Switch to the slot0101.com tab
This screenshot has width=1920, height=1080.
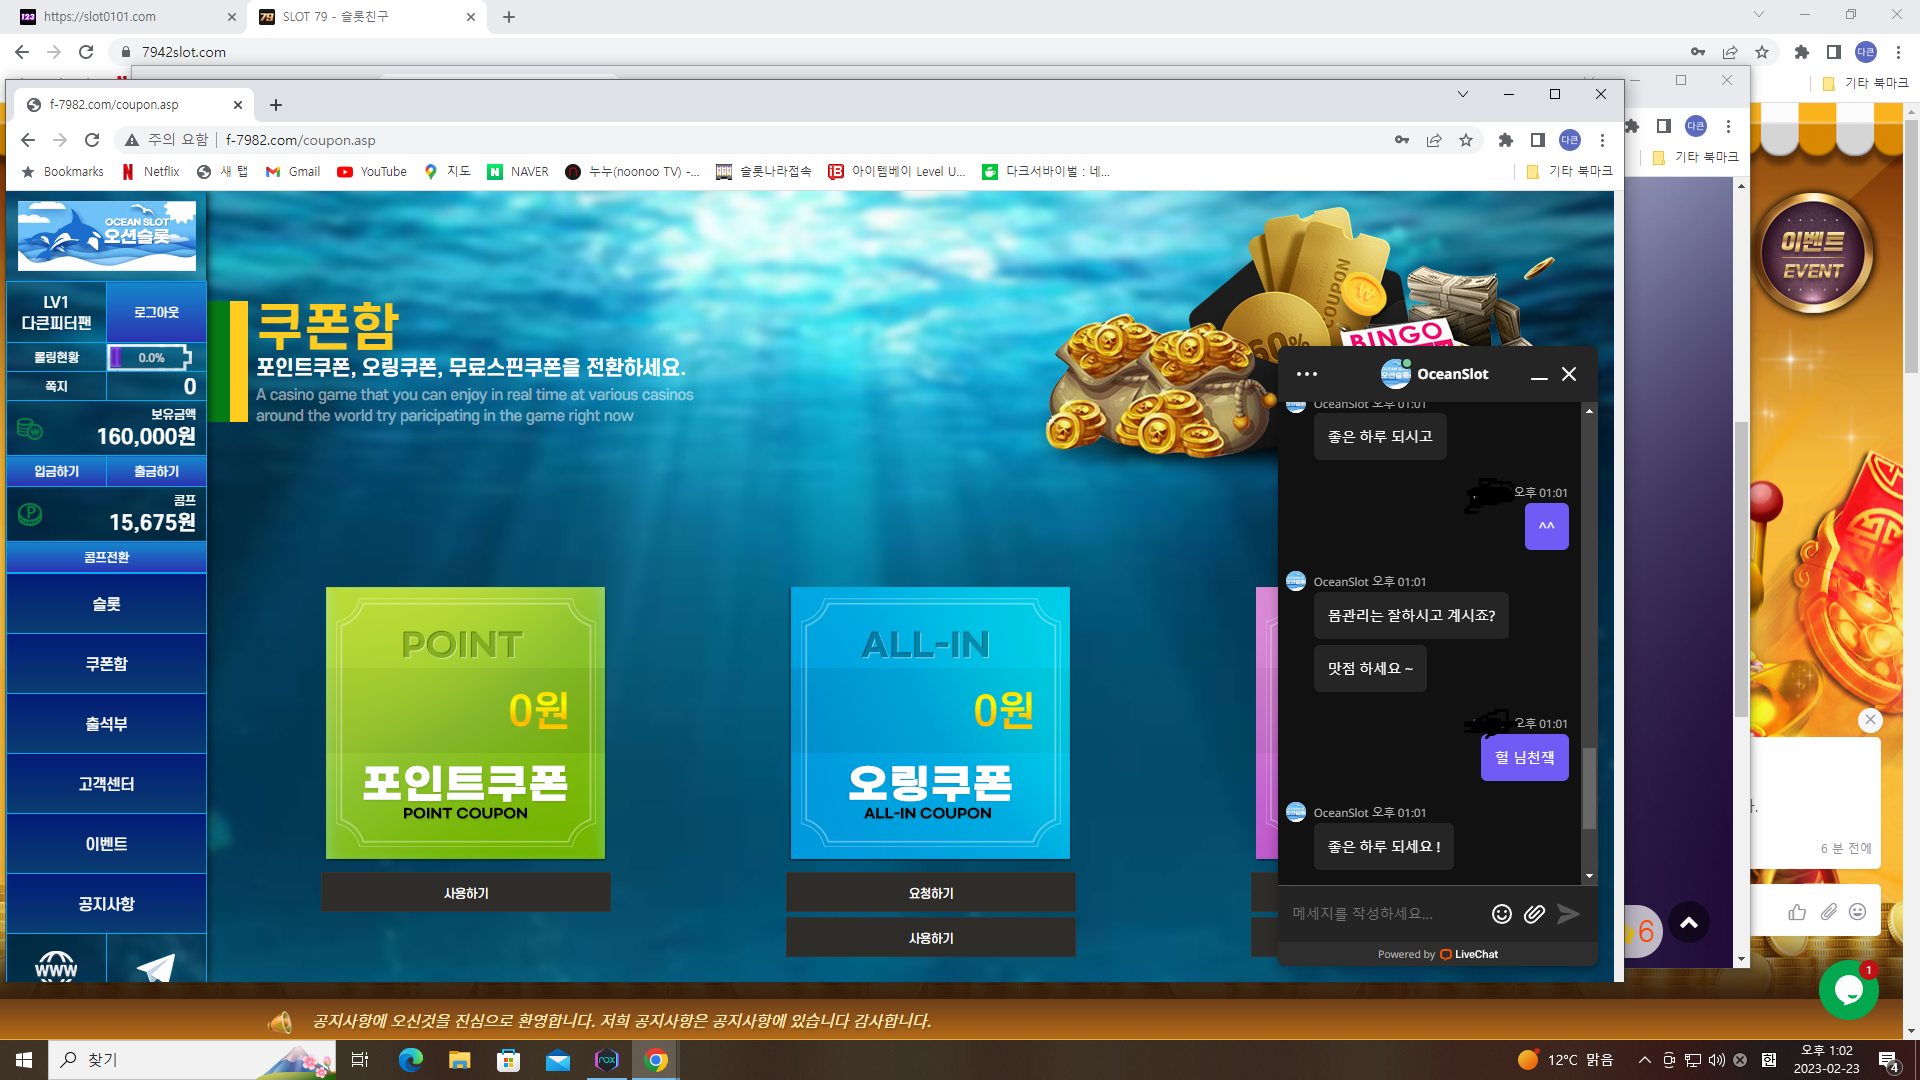pyautogui.click(x=128, y=17)
